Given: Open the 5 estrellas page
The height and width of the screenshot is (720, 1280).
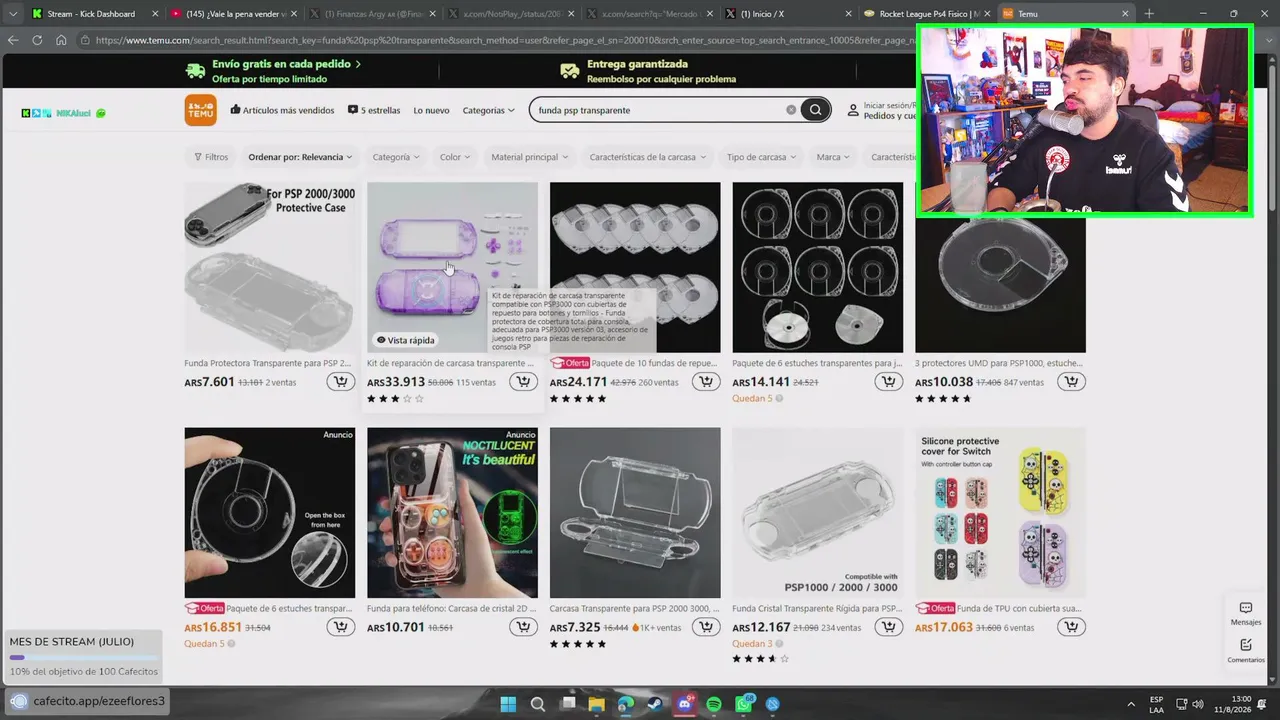Looking at the screenshot, I should click(x=374, y=110).
